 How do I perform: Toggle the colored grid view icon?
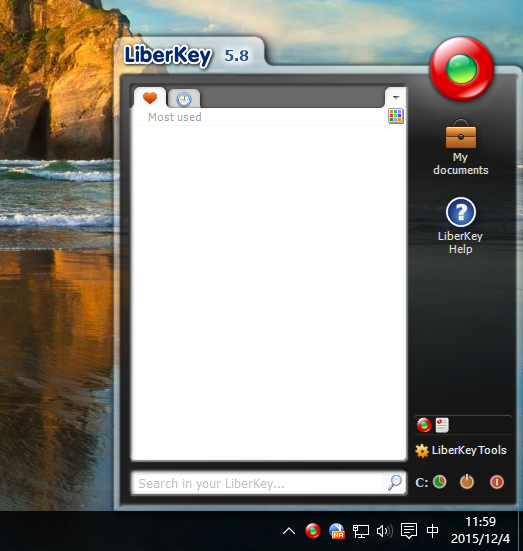[396, 116]
